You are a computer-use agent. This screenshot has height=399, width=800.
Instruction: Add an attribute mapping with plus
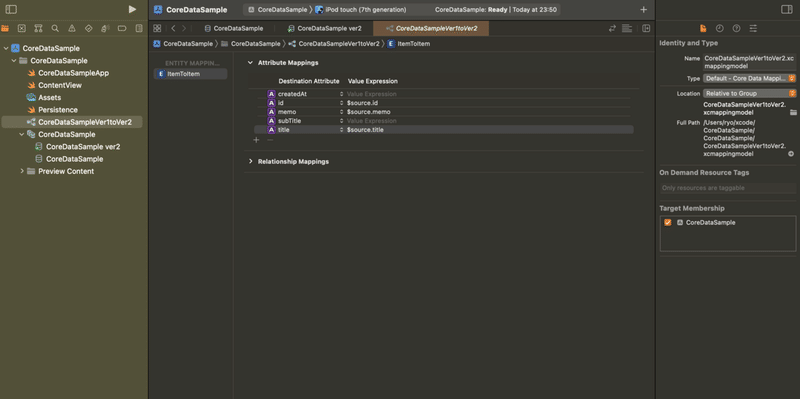256,140
